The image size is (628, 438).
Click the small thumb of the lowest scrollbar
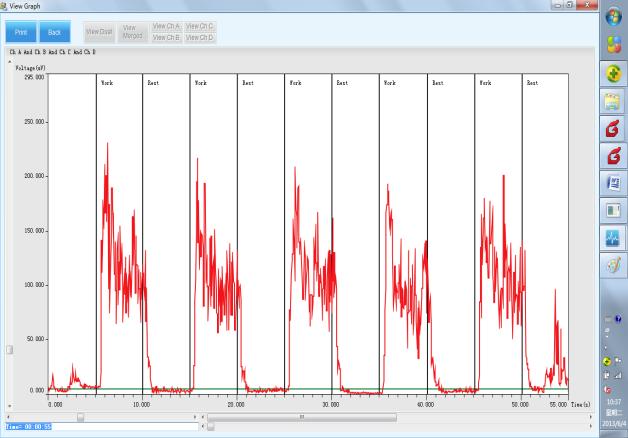[x=210, y=427]
